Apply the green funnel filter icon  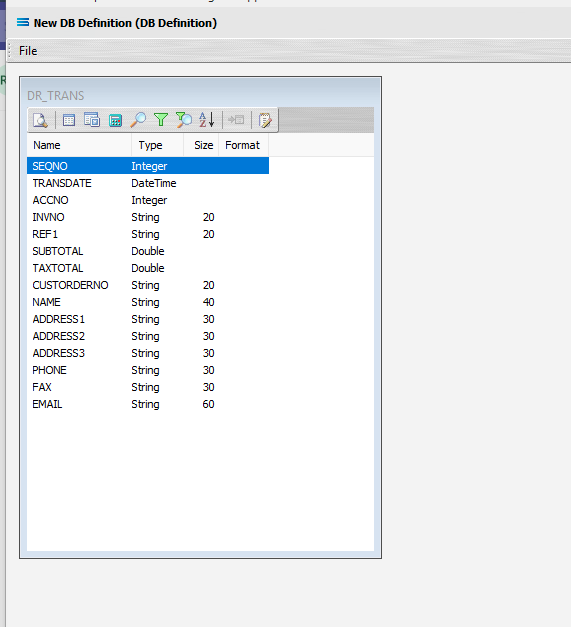161,120
